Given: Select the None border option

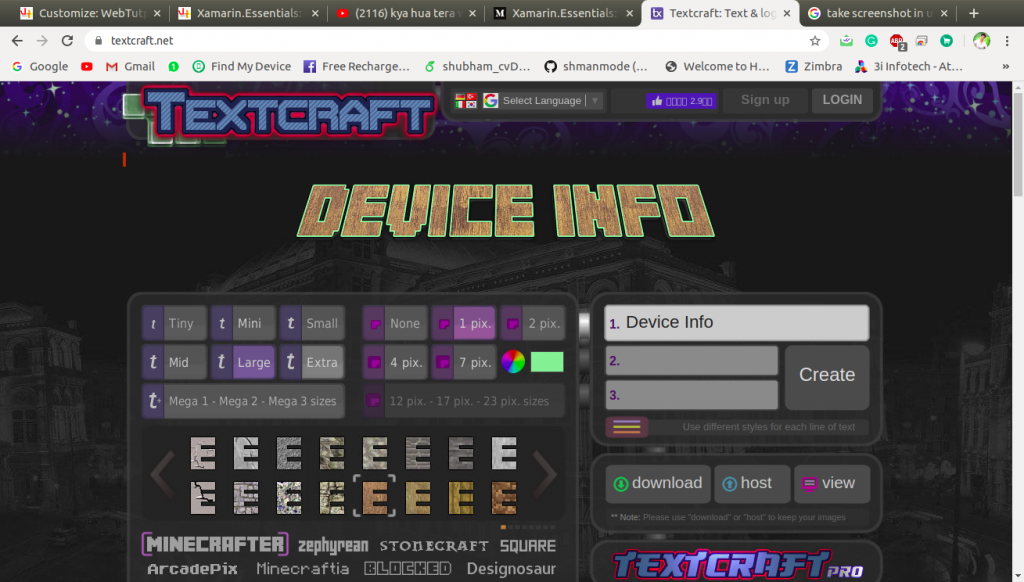Looking at the screenshot, I should pos(395,323).
